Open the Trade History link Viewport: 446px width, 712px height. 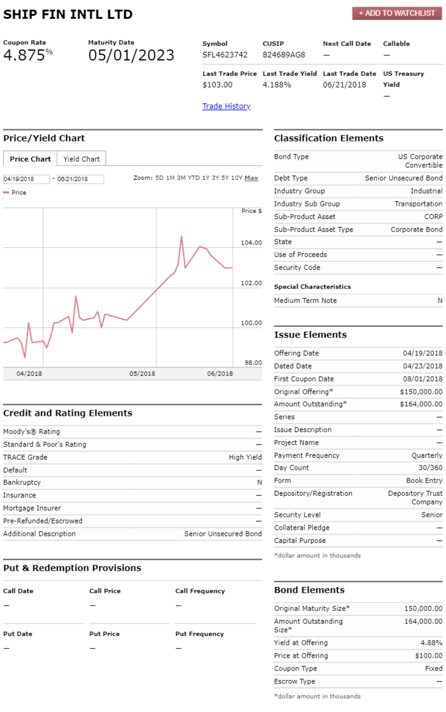[226, 106]
